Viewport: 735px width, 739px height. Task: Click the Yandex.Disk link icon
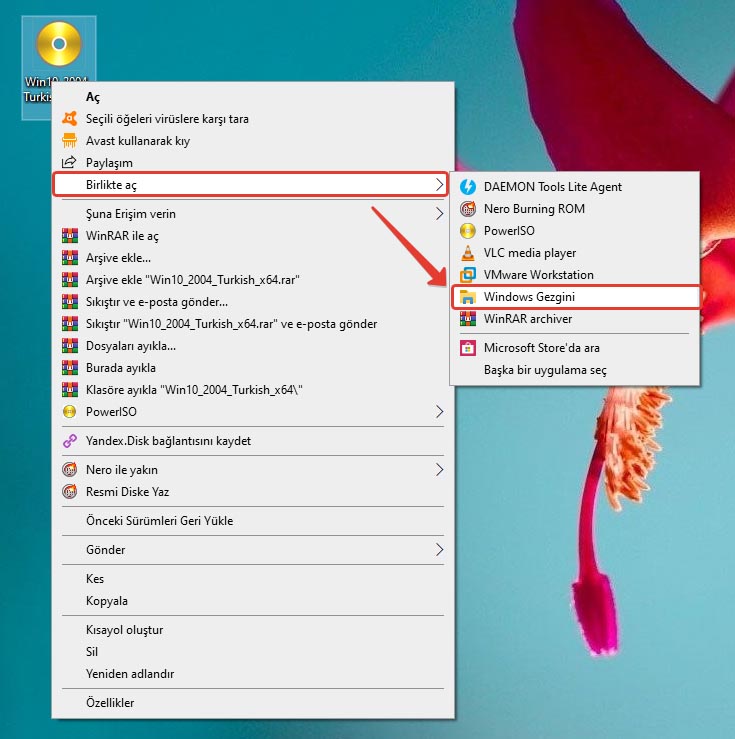(x=69, y=441)
